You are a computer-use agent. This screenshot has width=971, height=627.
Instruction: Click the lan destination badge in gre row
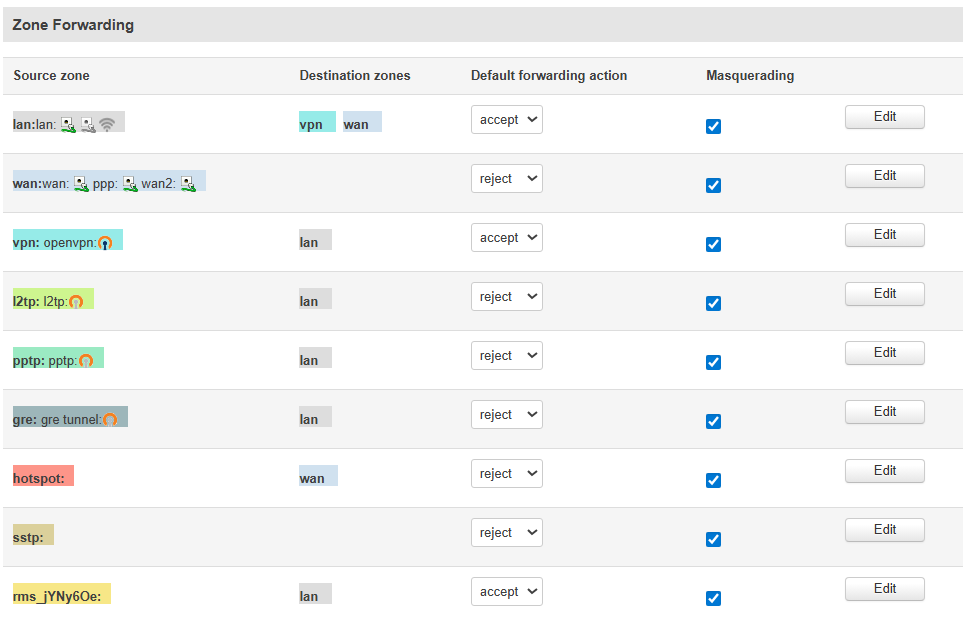[x=315, y=417]
